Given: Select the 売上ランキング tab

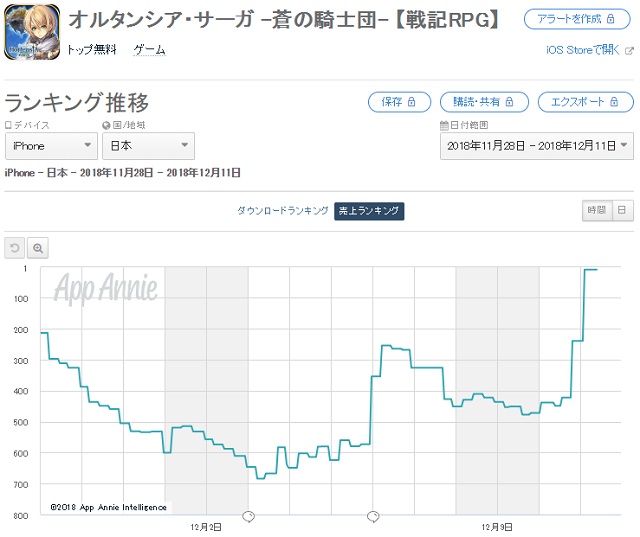Looking at the screenshot, I should [x=369, y=211].
